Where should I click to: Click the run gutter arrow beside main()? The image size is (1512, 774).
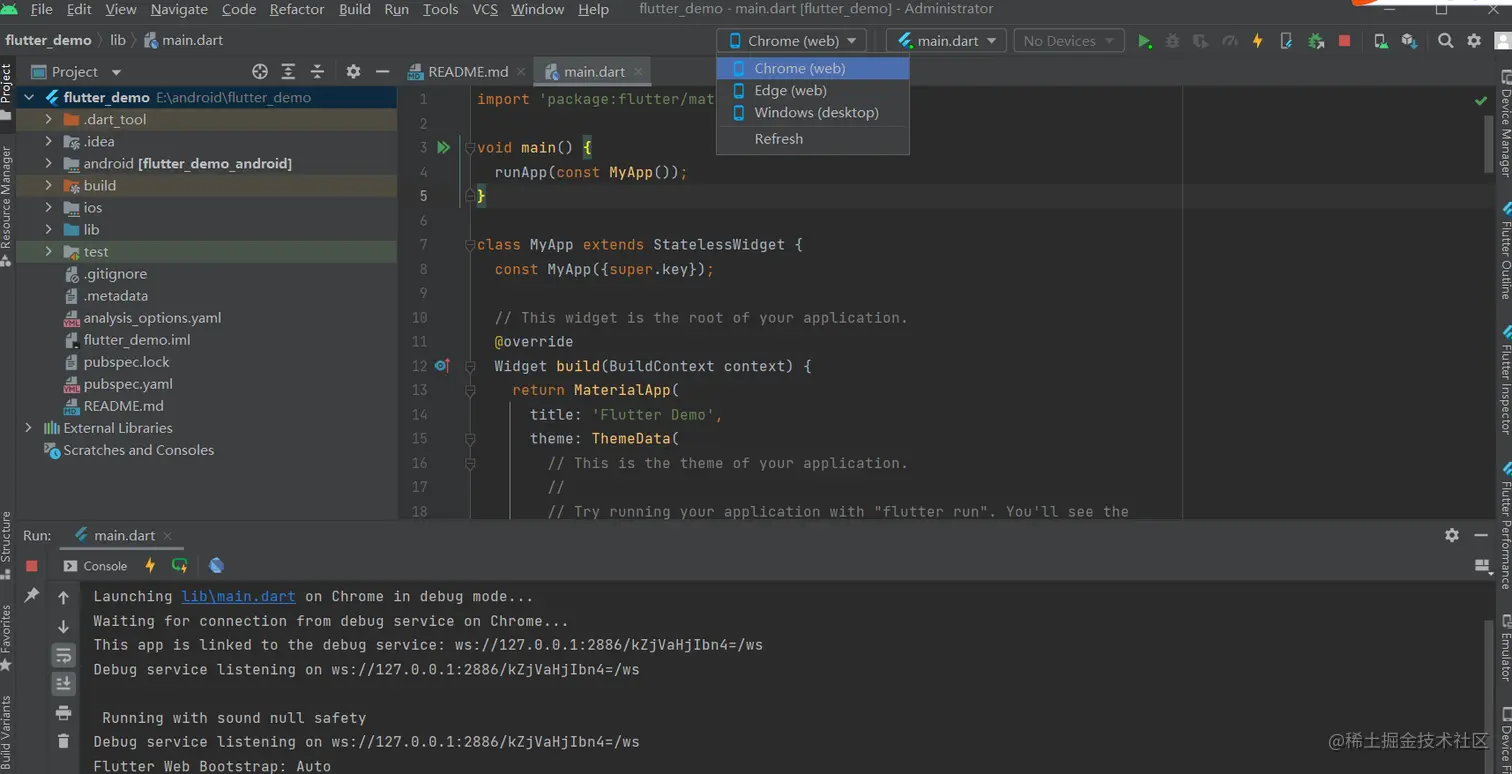pos(444,147)
